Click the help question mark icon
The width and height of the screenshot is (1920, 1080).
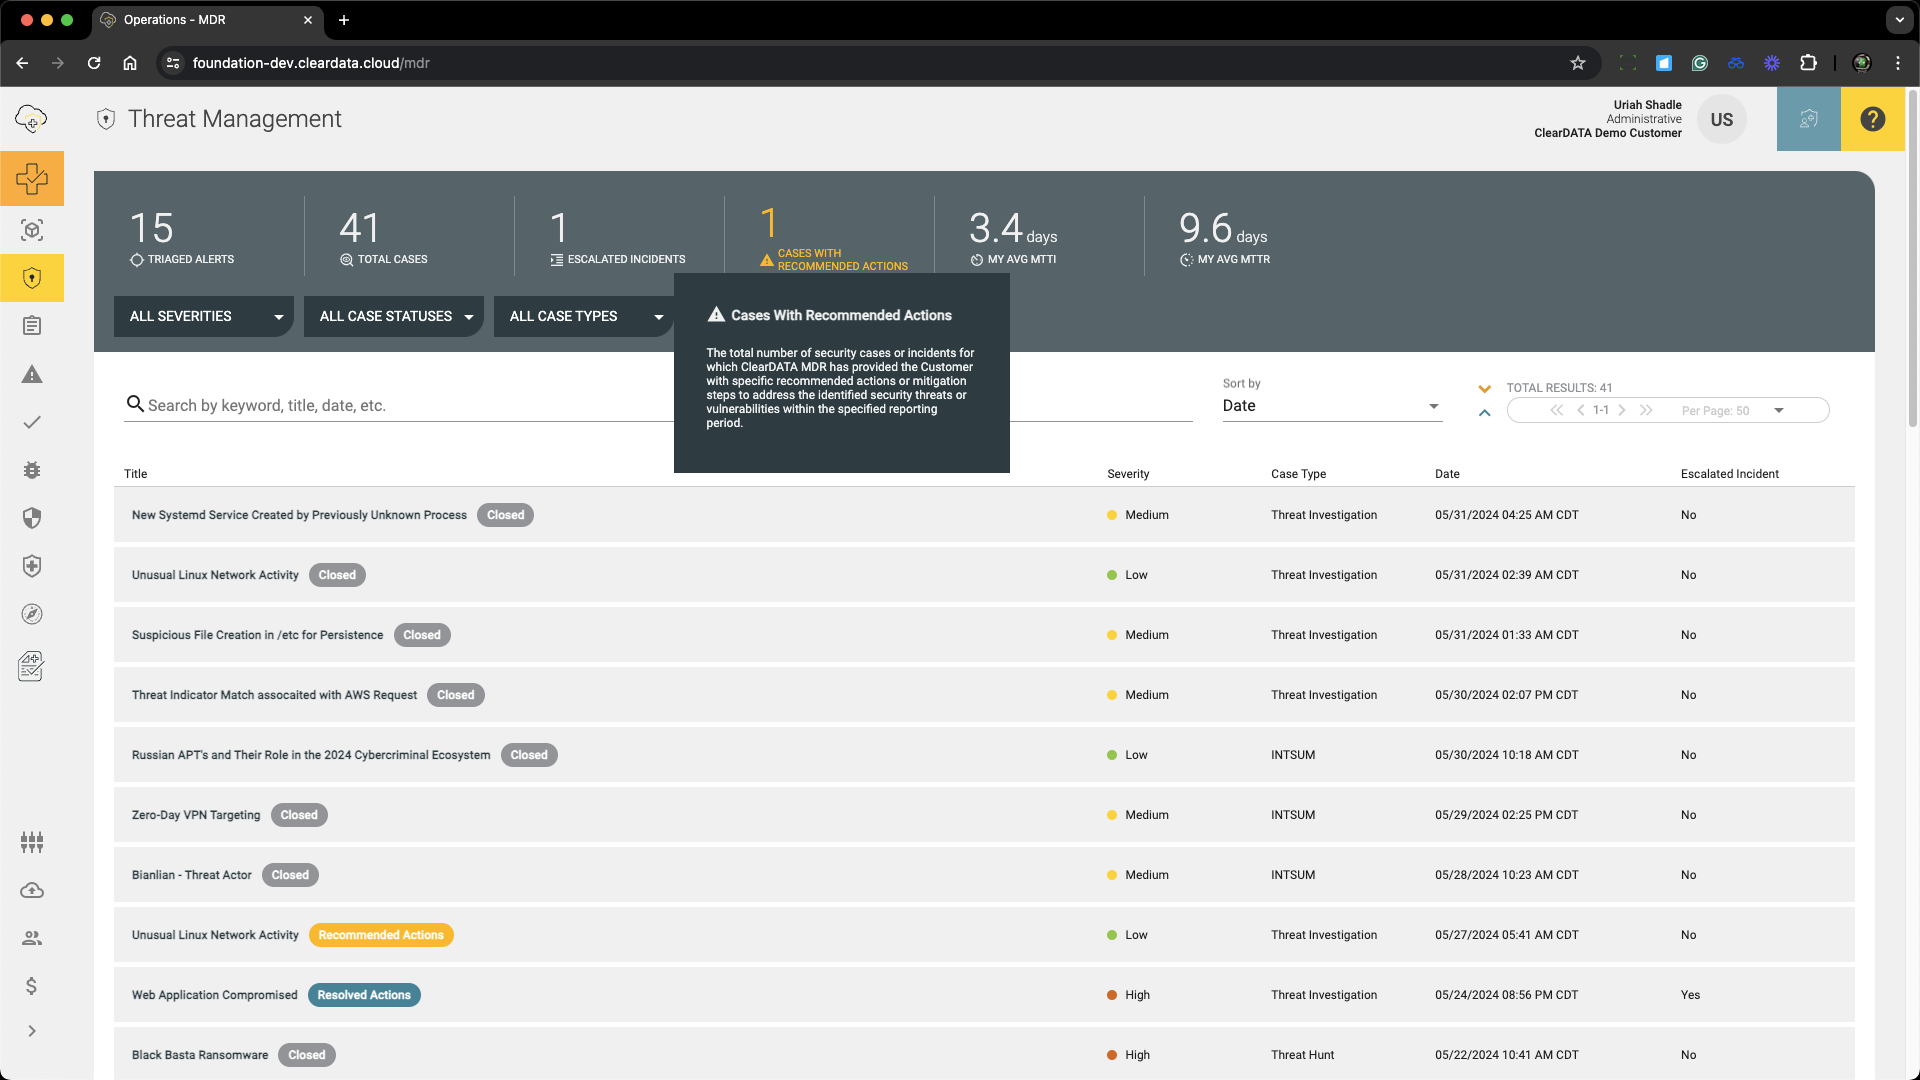1872,119
